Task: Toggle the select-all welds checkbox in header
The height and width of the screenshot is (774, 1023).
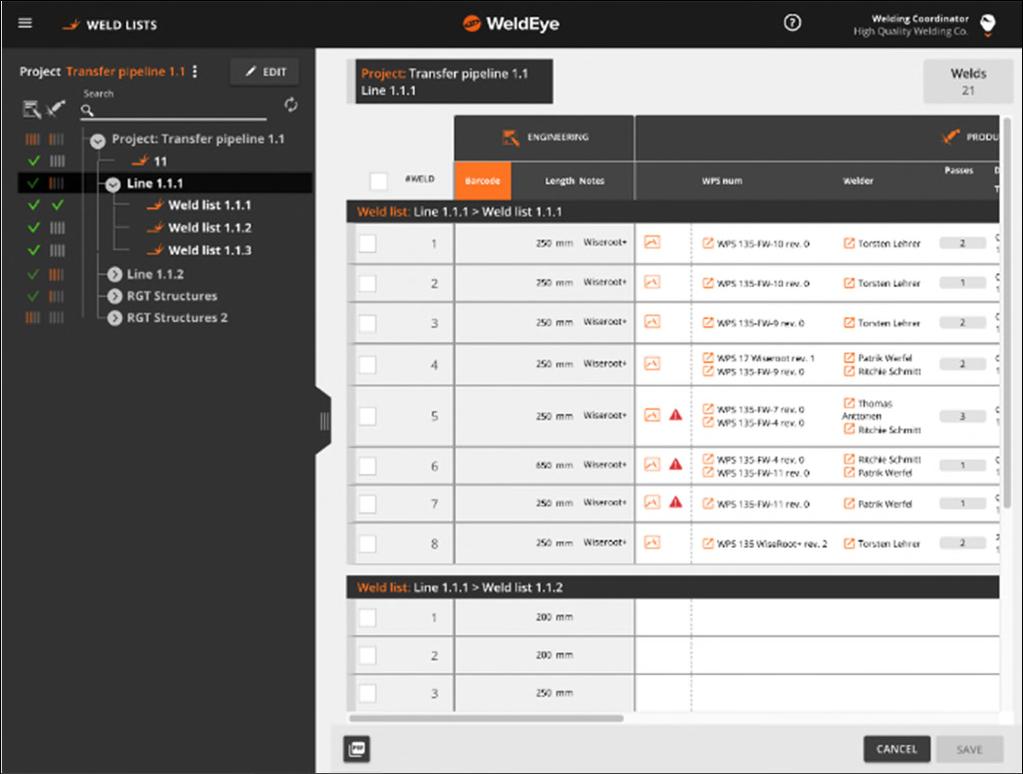Action: click(x=378, y=181)
